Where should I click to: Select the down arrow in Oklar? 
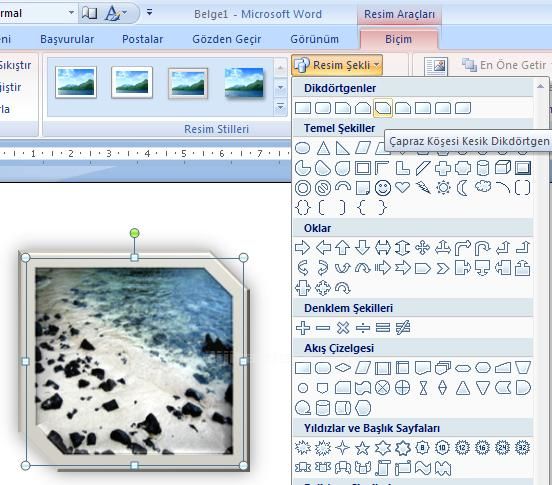pyautogui.click(x=363, y=248)
